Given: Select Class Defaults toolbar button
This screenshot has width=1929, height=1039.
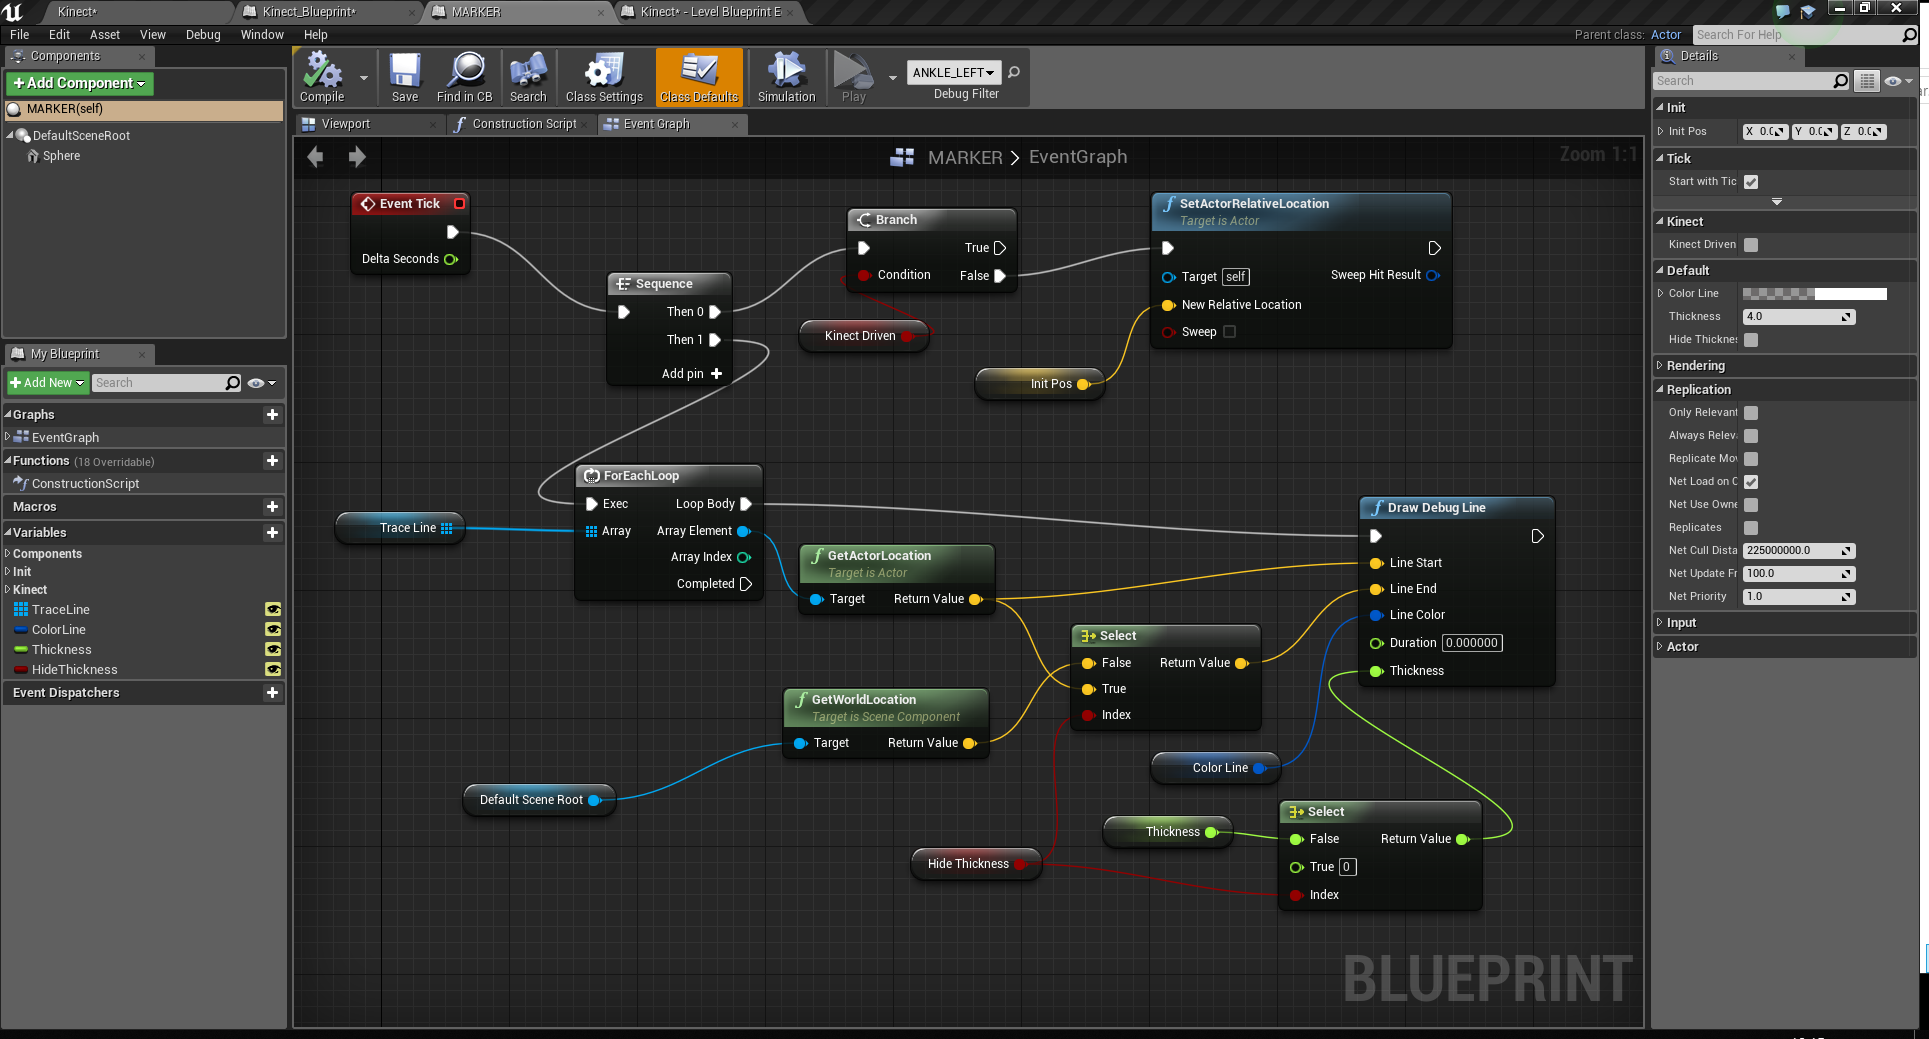Looking at the screenshot, I should pyautogui.click(x=699, y=77).
